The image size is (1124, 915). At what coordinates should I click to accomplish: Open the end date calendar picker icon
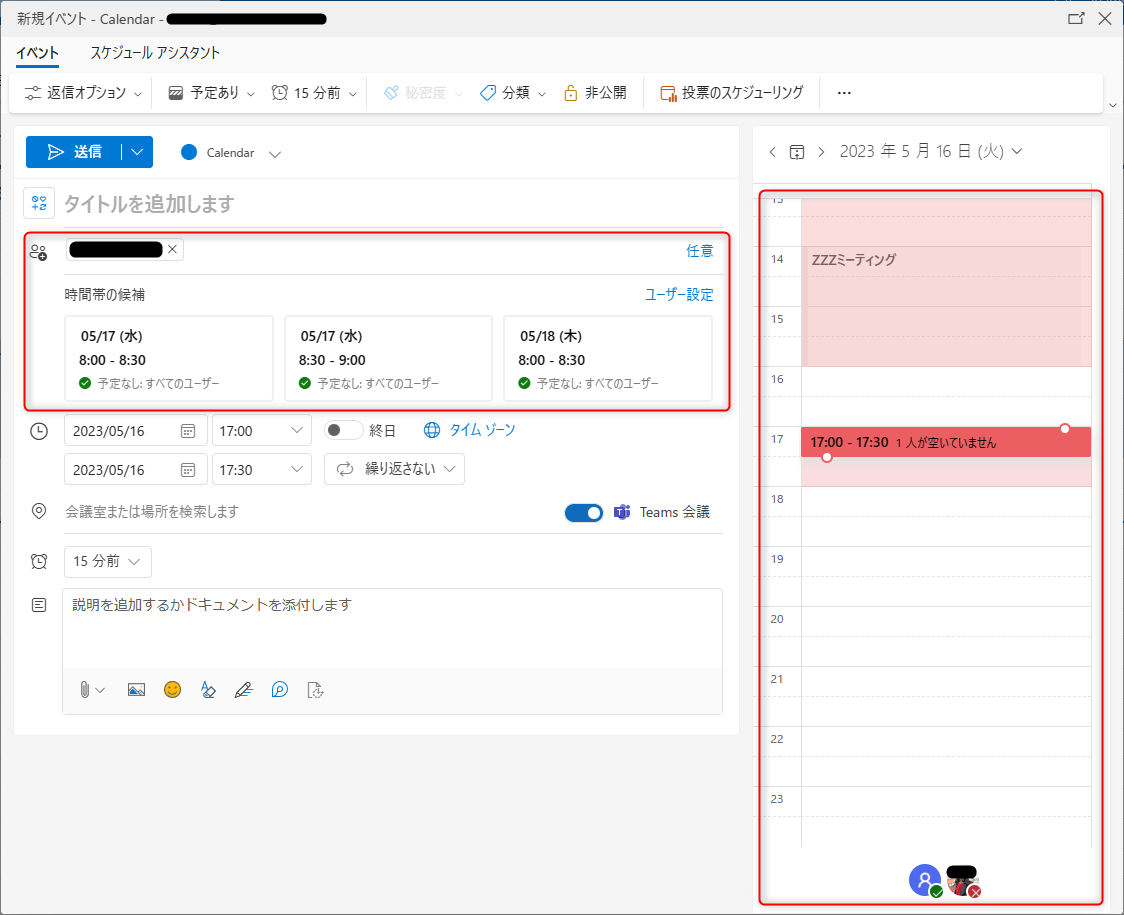pyautogui.click(x=188, y=470)
